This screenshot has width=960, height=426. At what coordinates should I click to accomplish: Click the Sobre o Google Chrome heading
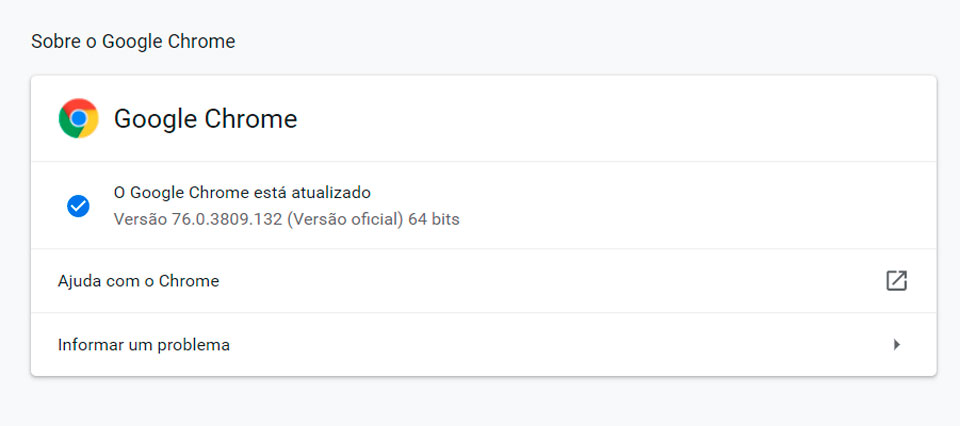point(133,42)
